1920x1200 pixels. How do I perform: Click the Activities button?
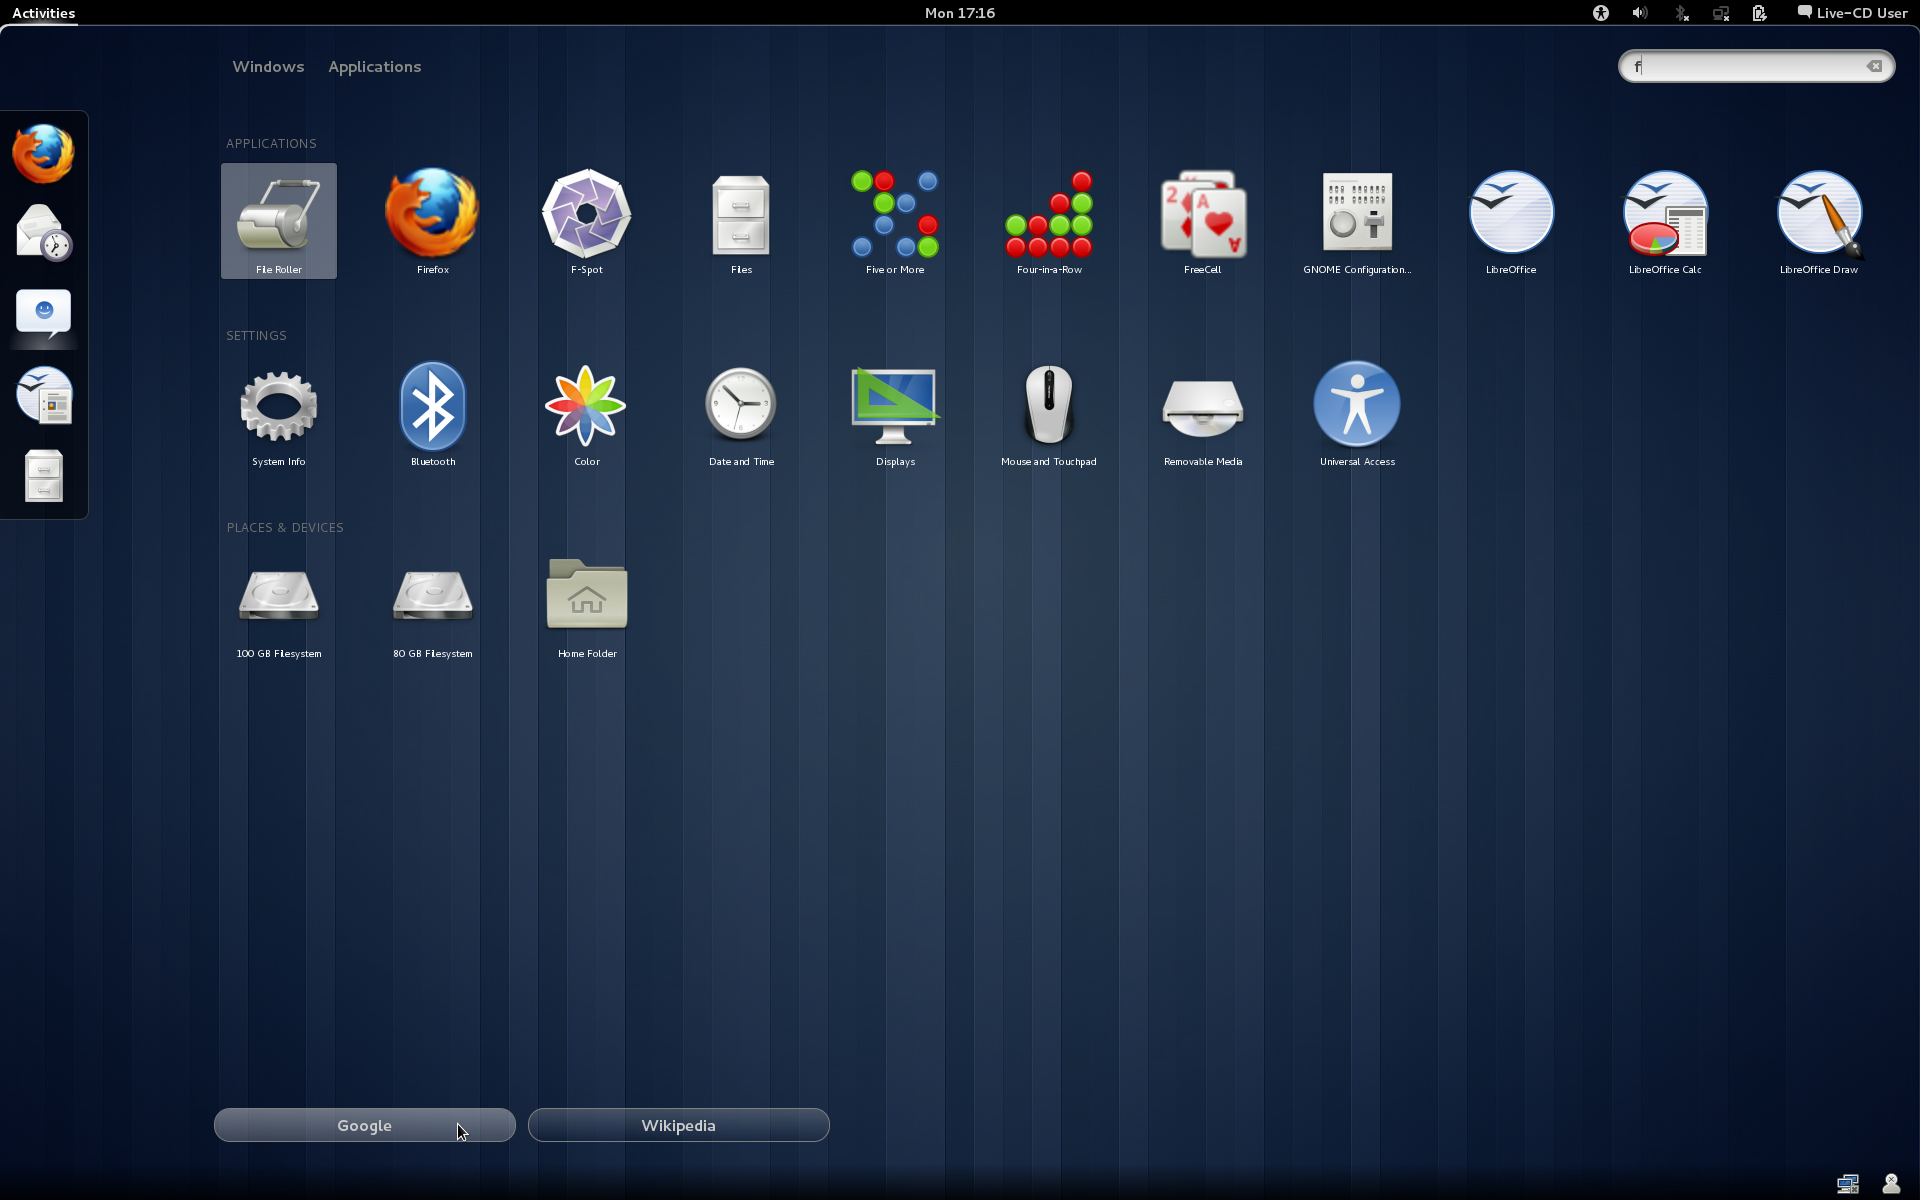(44, 13)
